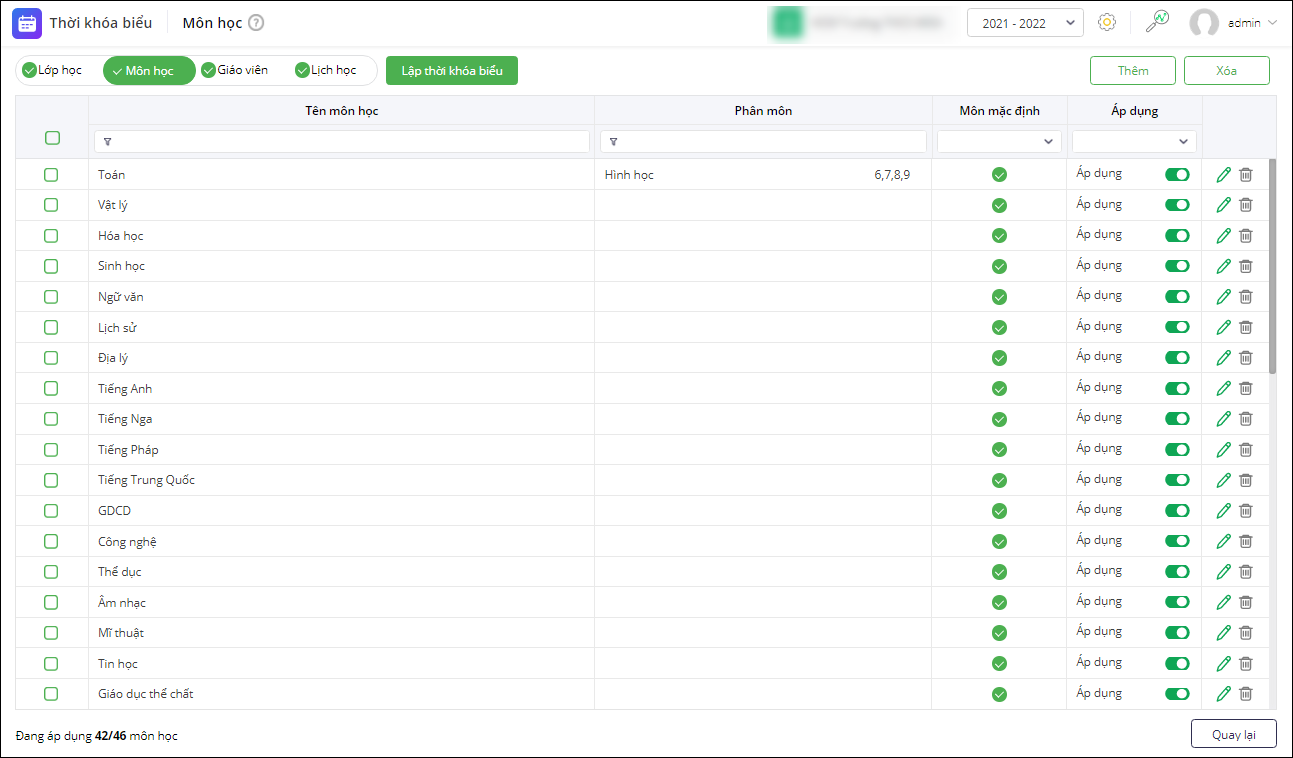Image resolution: width=1293 pixels, height=758 pixels.
Task: Open the Lịch học step tab
Action: click(326, 71)
